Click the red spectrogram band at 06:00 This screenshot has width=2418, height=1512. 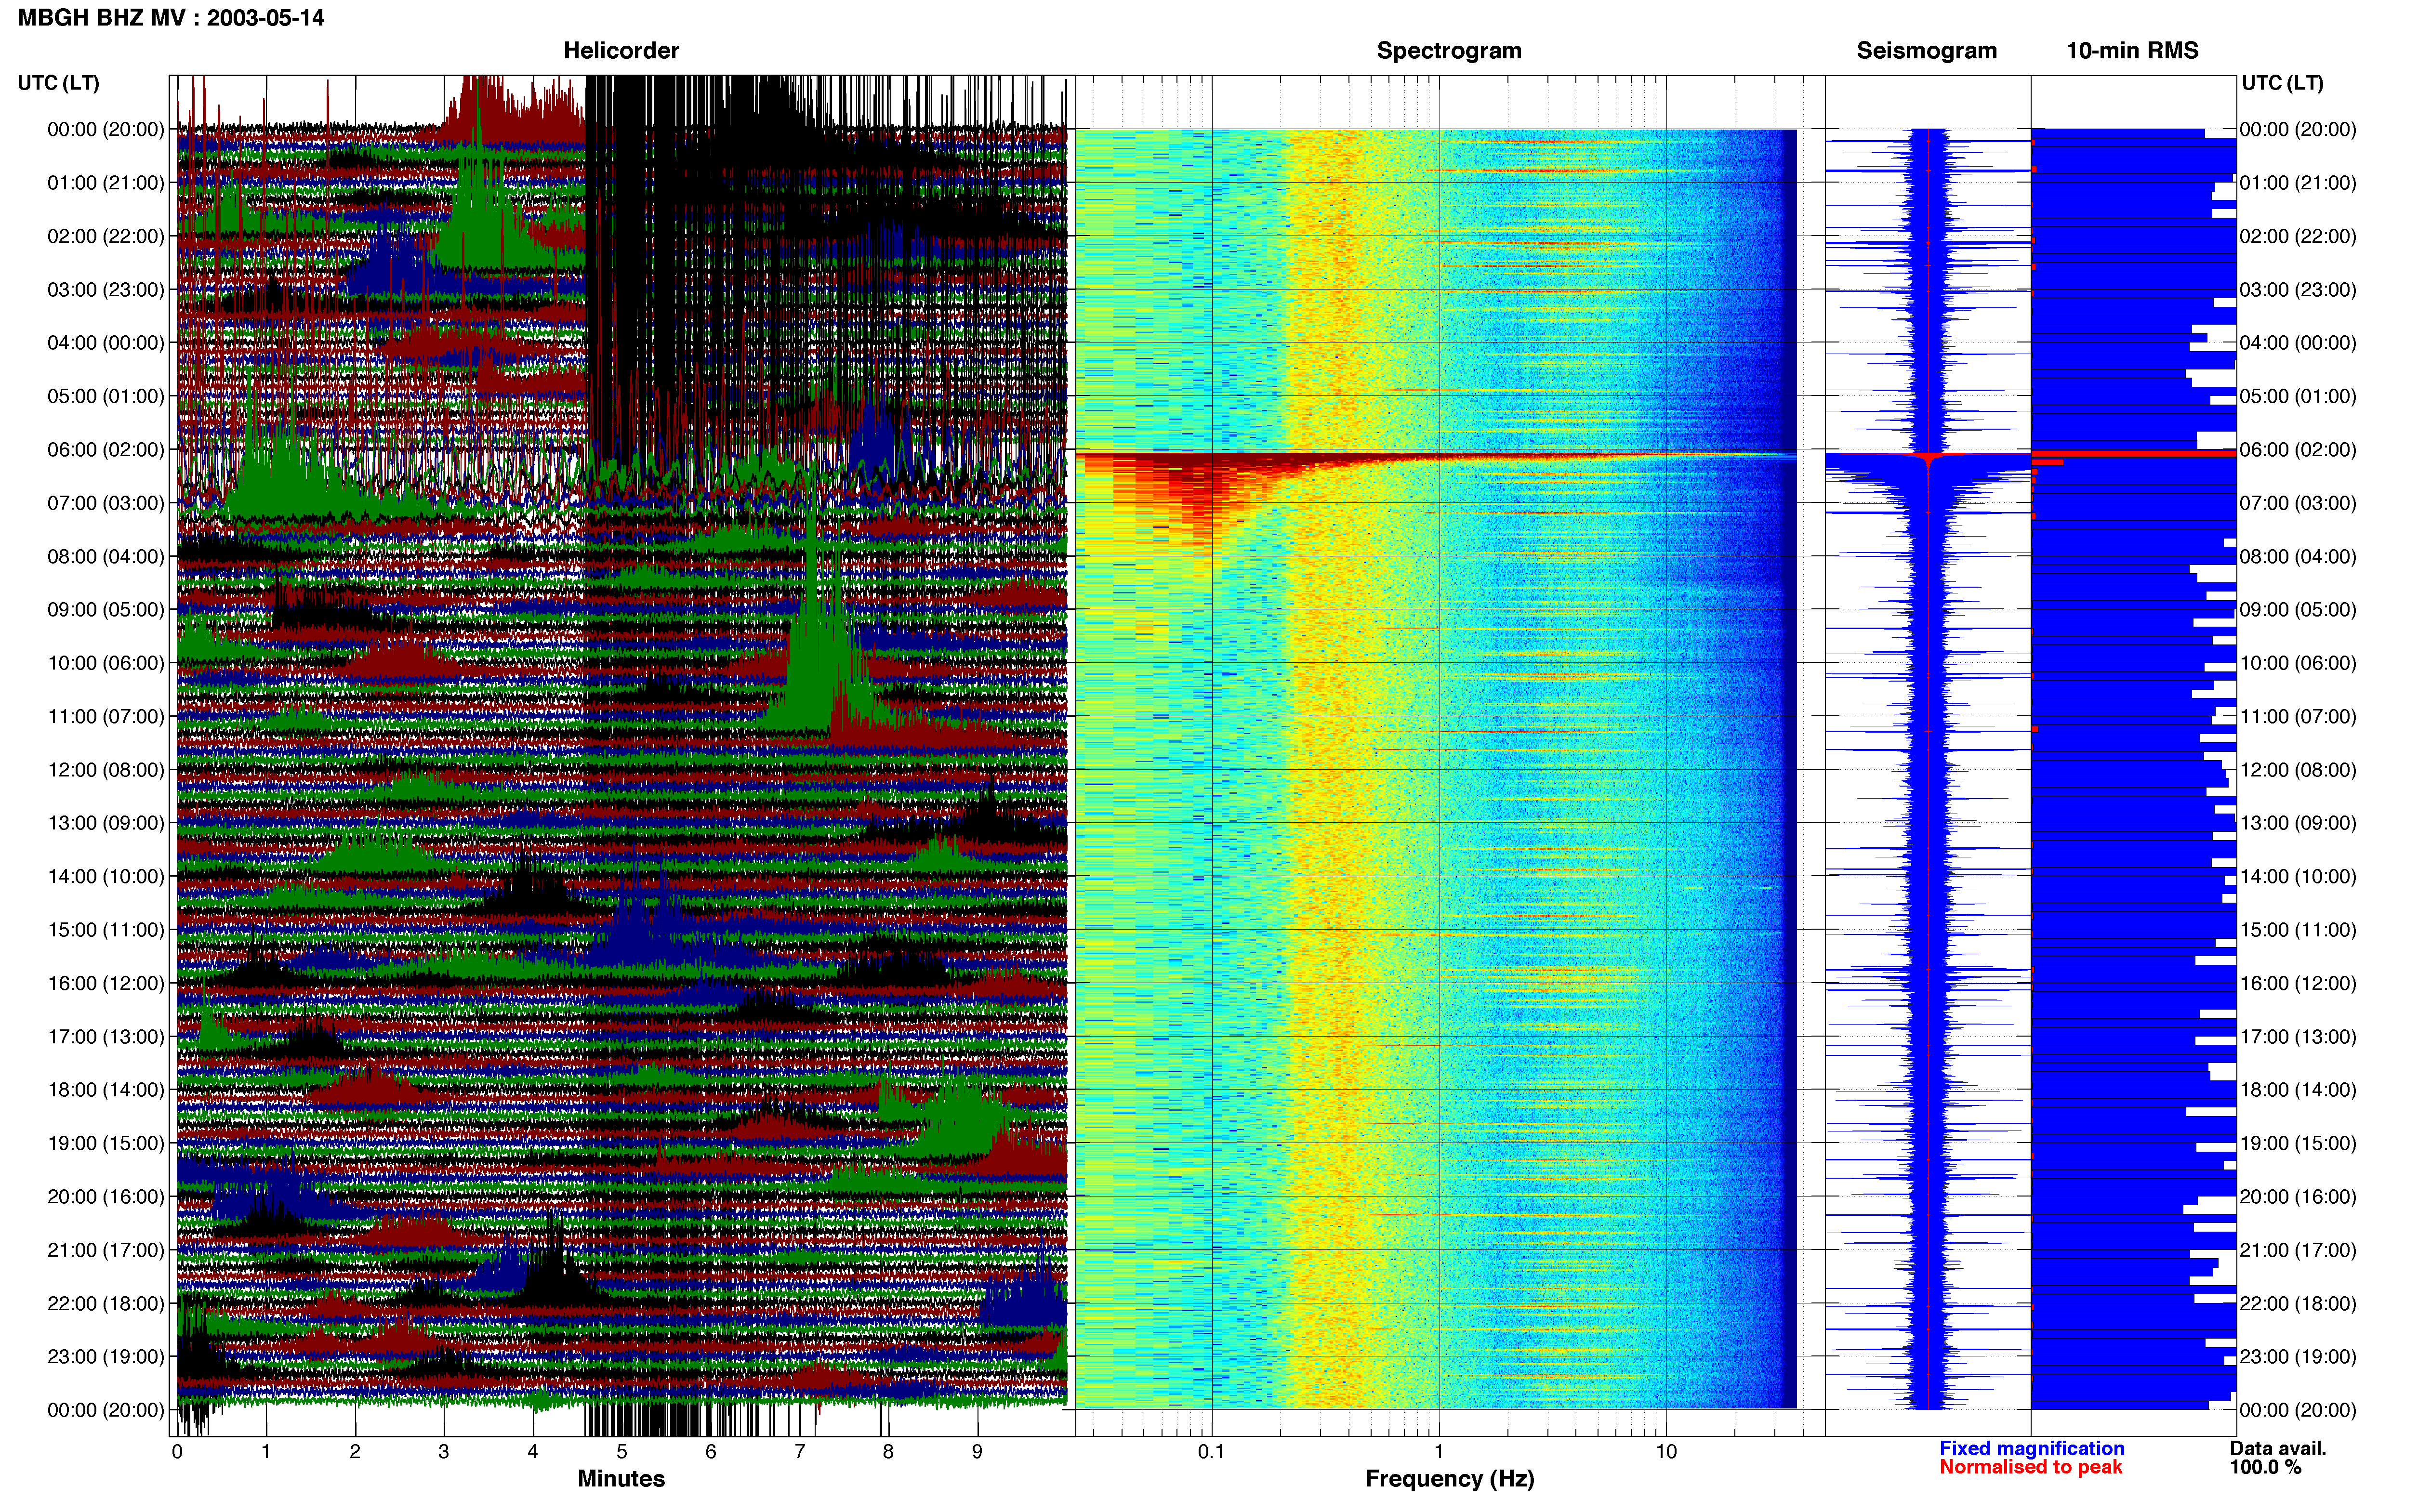point(1435,457)
